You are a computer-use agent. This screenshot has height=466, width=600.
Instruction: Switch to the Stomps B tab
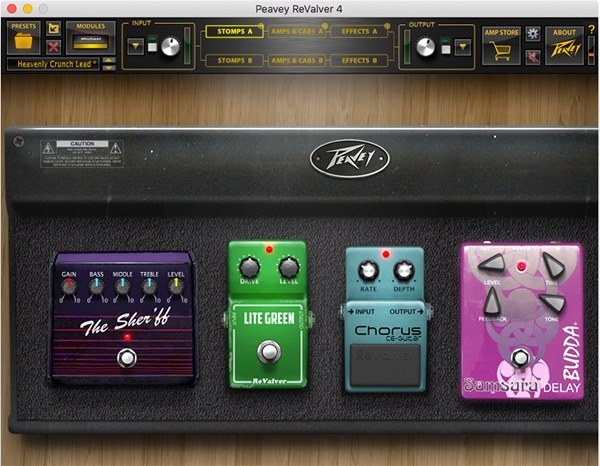click(x=235, y=60)
